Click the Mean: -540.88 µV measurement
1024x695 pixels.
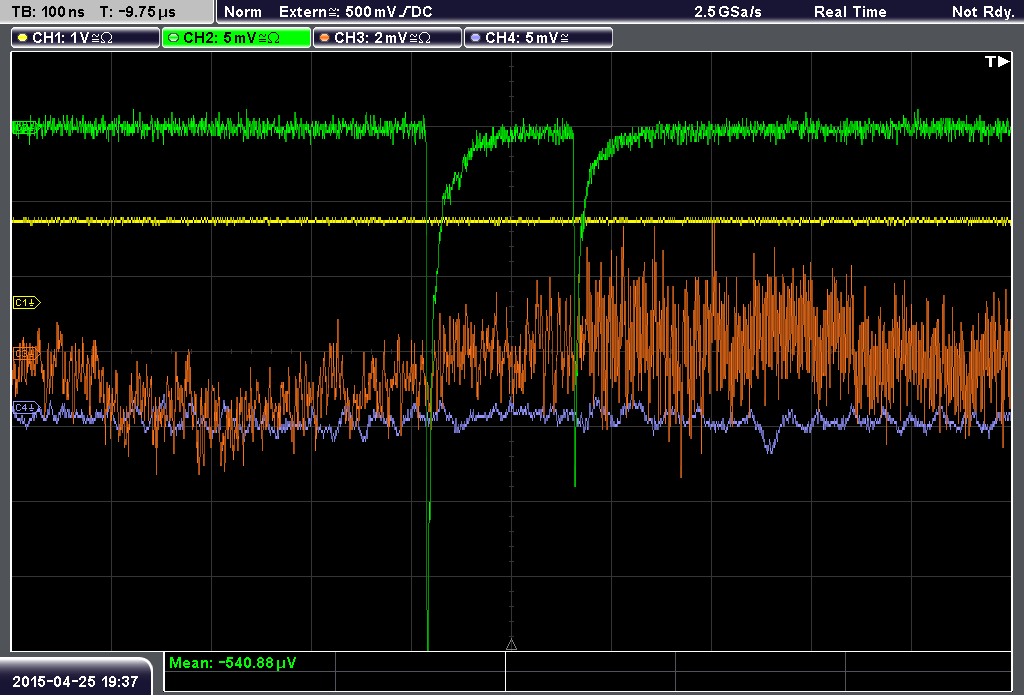[x=232, y=662]
